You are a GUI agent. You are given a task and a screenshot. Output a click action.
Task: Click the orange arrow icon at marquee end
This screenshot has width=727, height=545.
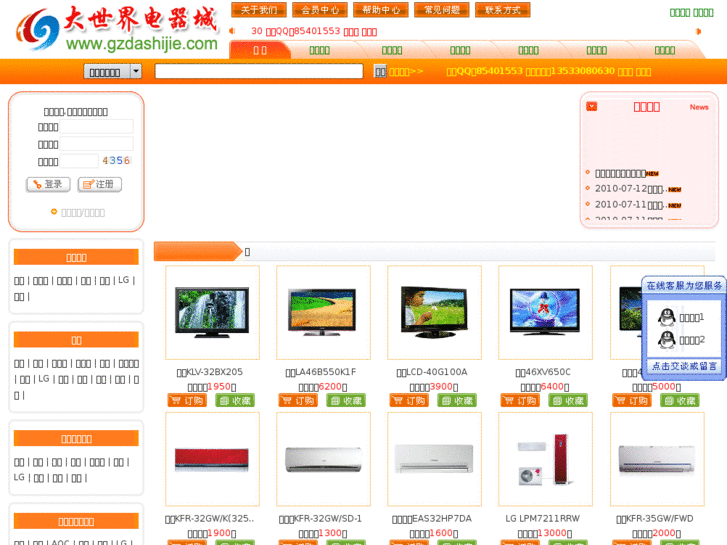coord(698,32)
